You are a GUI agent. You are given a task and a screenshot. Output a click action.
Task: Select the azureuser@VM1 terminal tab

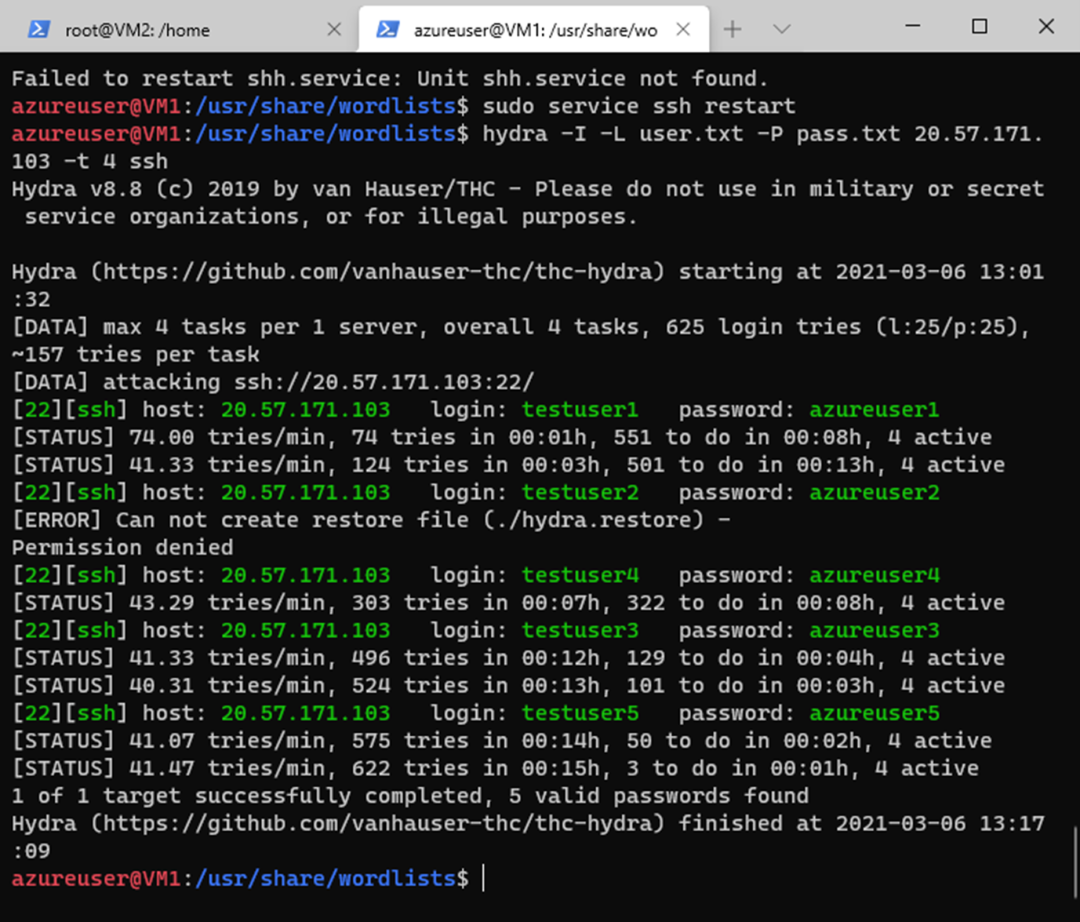(x=534, y=29)
